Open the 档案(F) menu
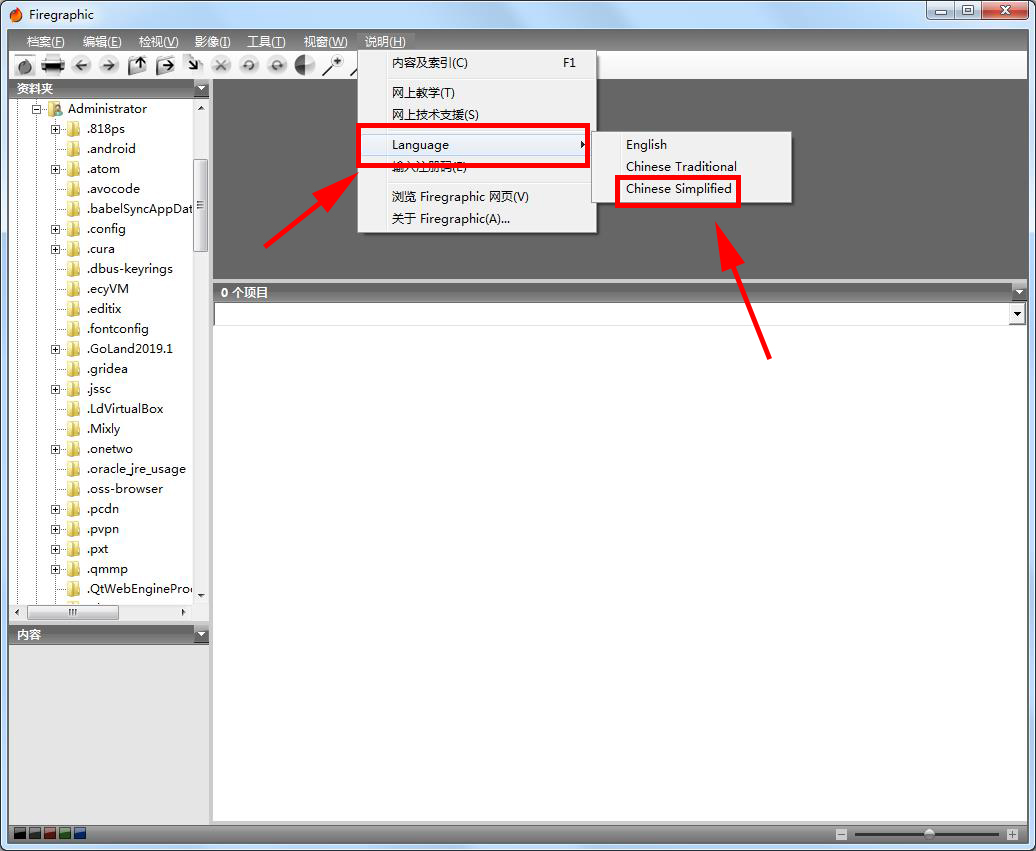Image resolution: width=1036 pixels, height=851 pixels. click(x=46, y=42)
